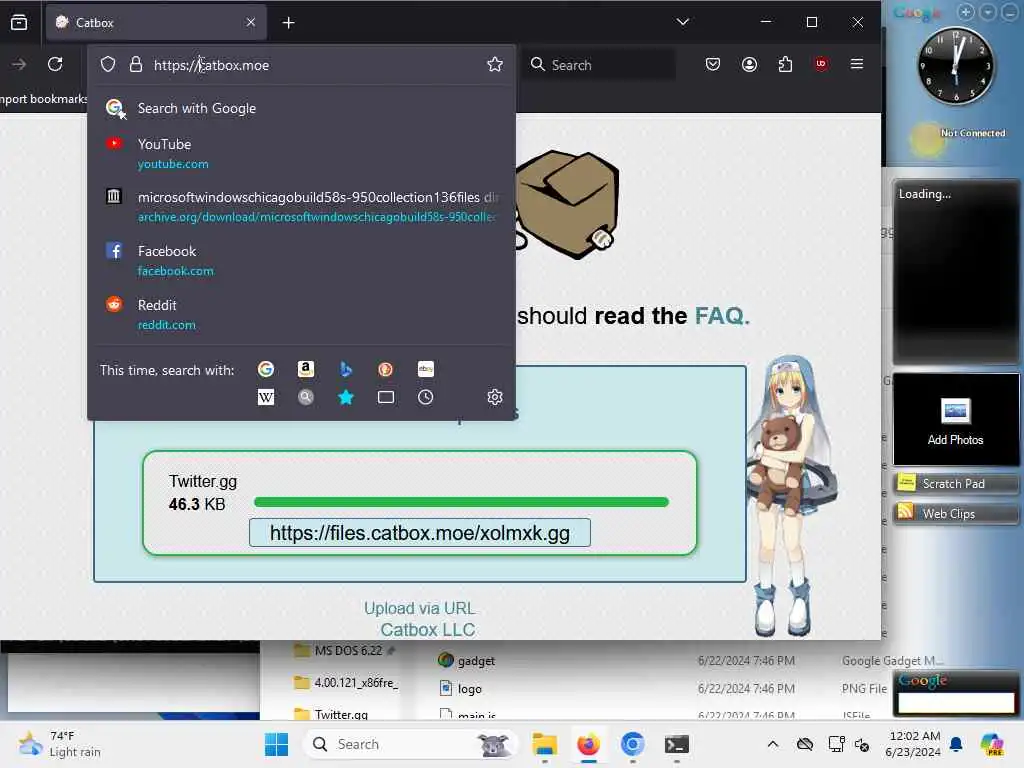Screen dimensions: 1024x768
Task: Choose the YouTube suggestion
Action: pos(302,153)
